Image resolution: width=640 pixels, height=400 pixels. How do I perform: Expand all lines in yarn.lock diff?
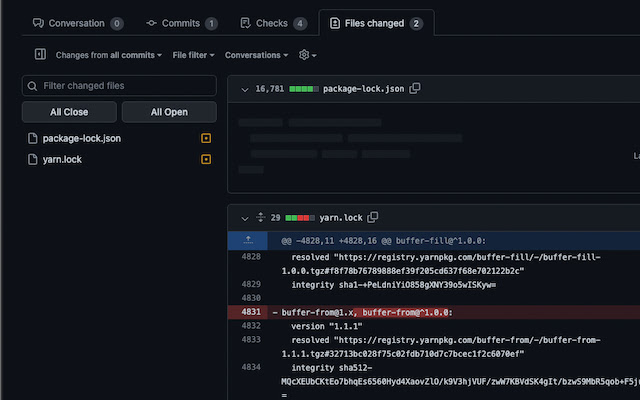click(260, 217)
